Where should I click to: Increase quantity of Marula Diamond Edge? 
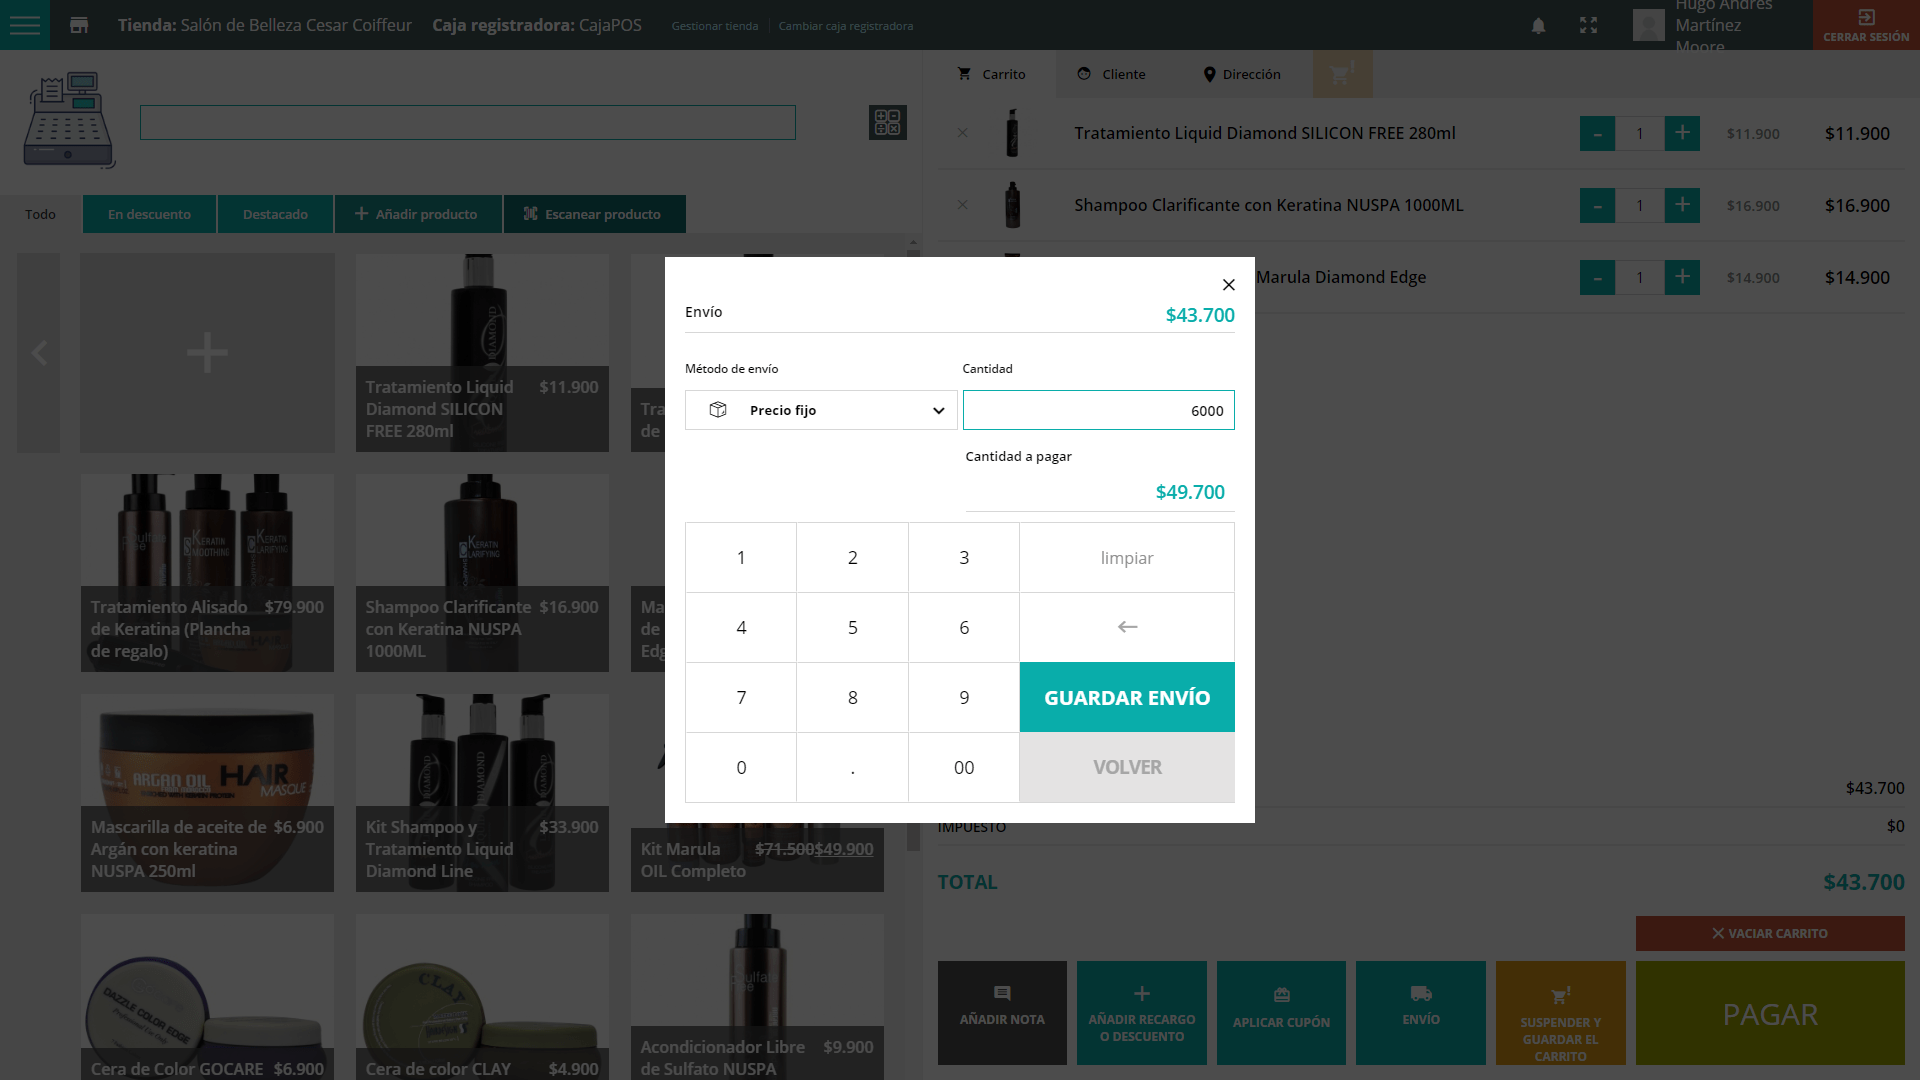tap(1682, 277)
